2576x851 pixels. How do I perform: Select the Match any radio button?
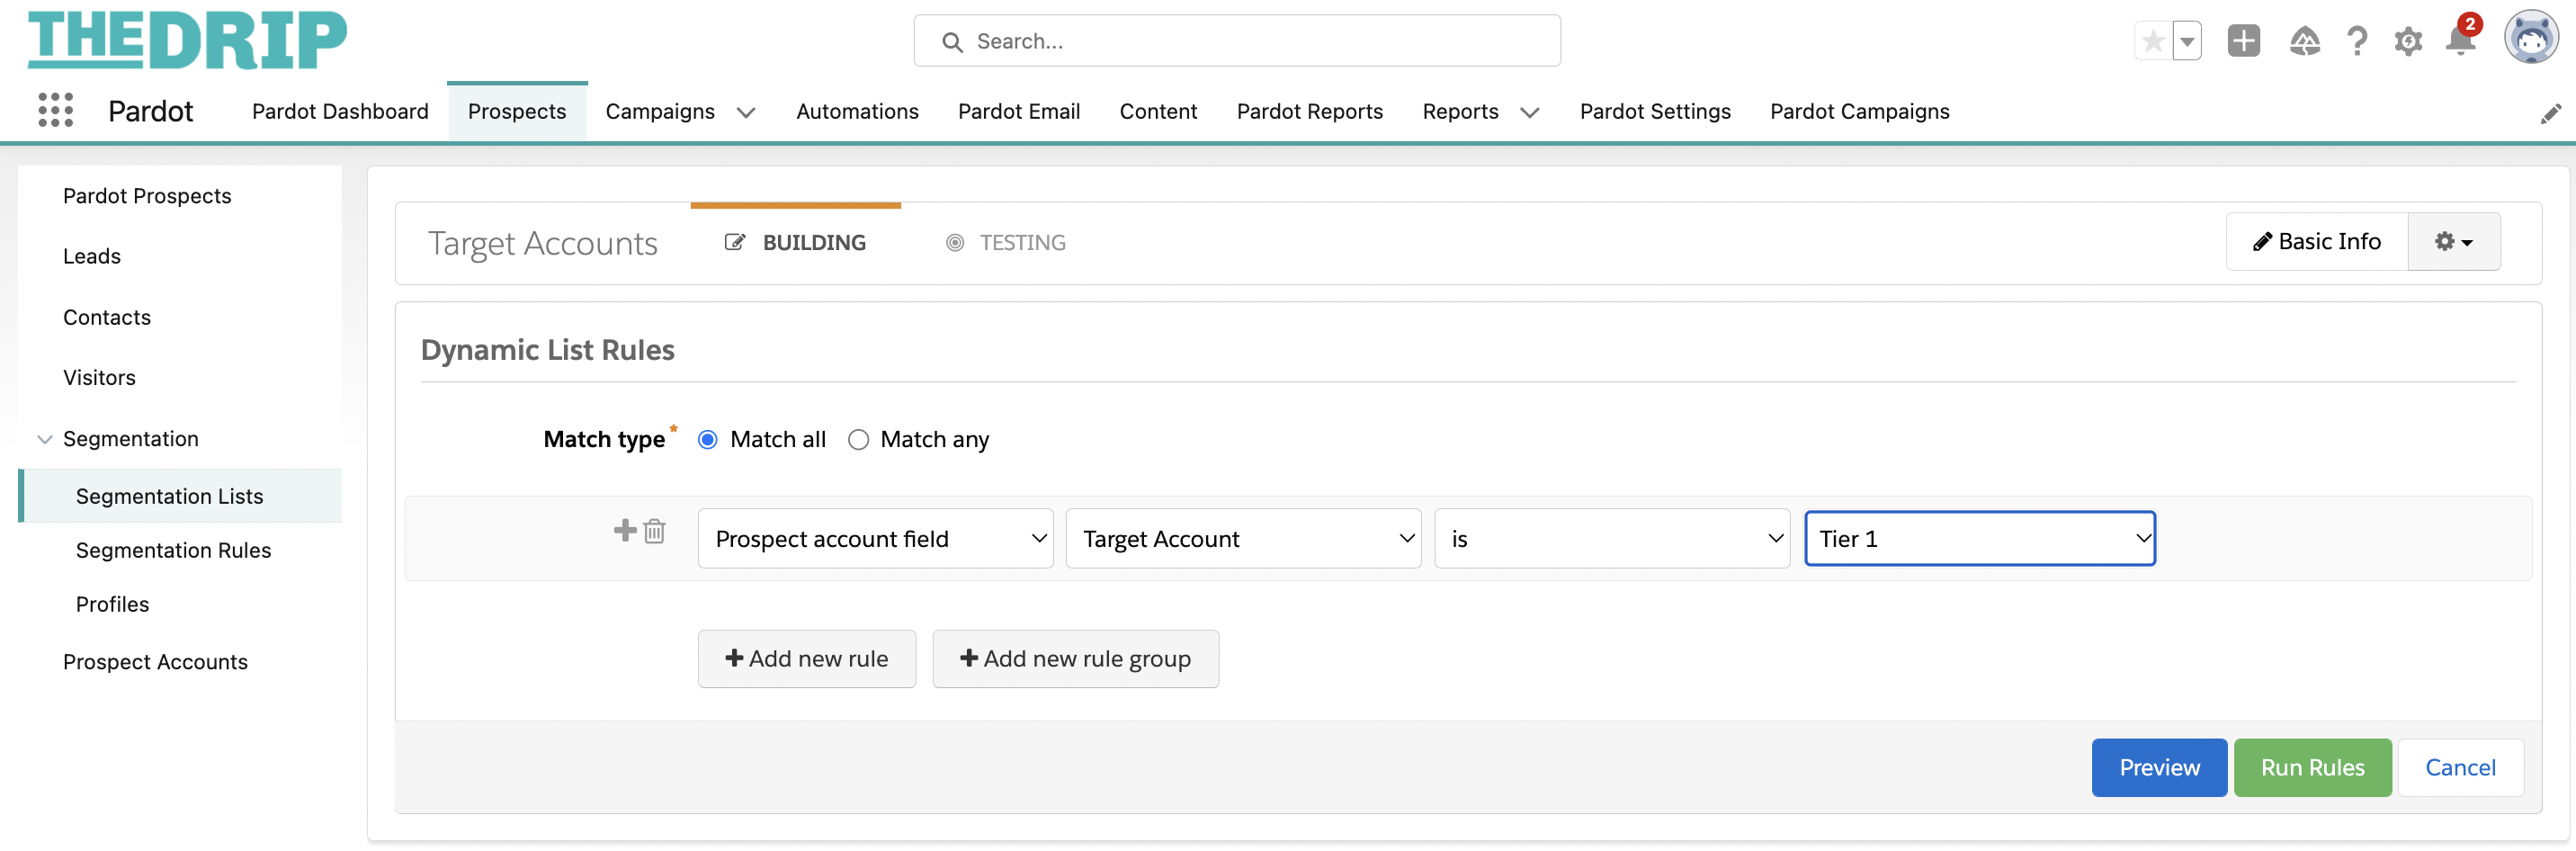click(x=858, y=440)
